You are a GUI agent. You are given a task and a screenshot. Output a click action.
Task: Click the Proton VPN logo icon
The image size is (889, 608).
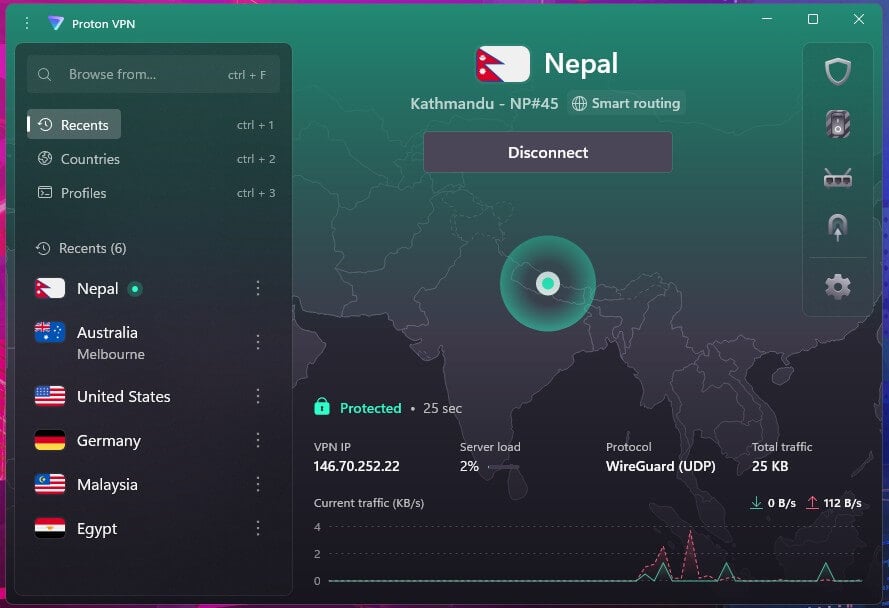56,23
